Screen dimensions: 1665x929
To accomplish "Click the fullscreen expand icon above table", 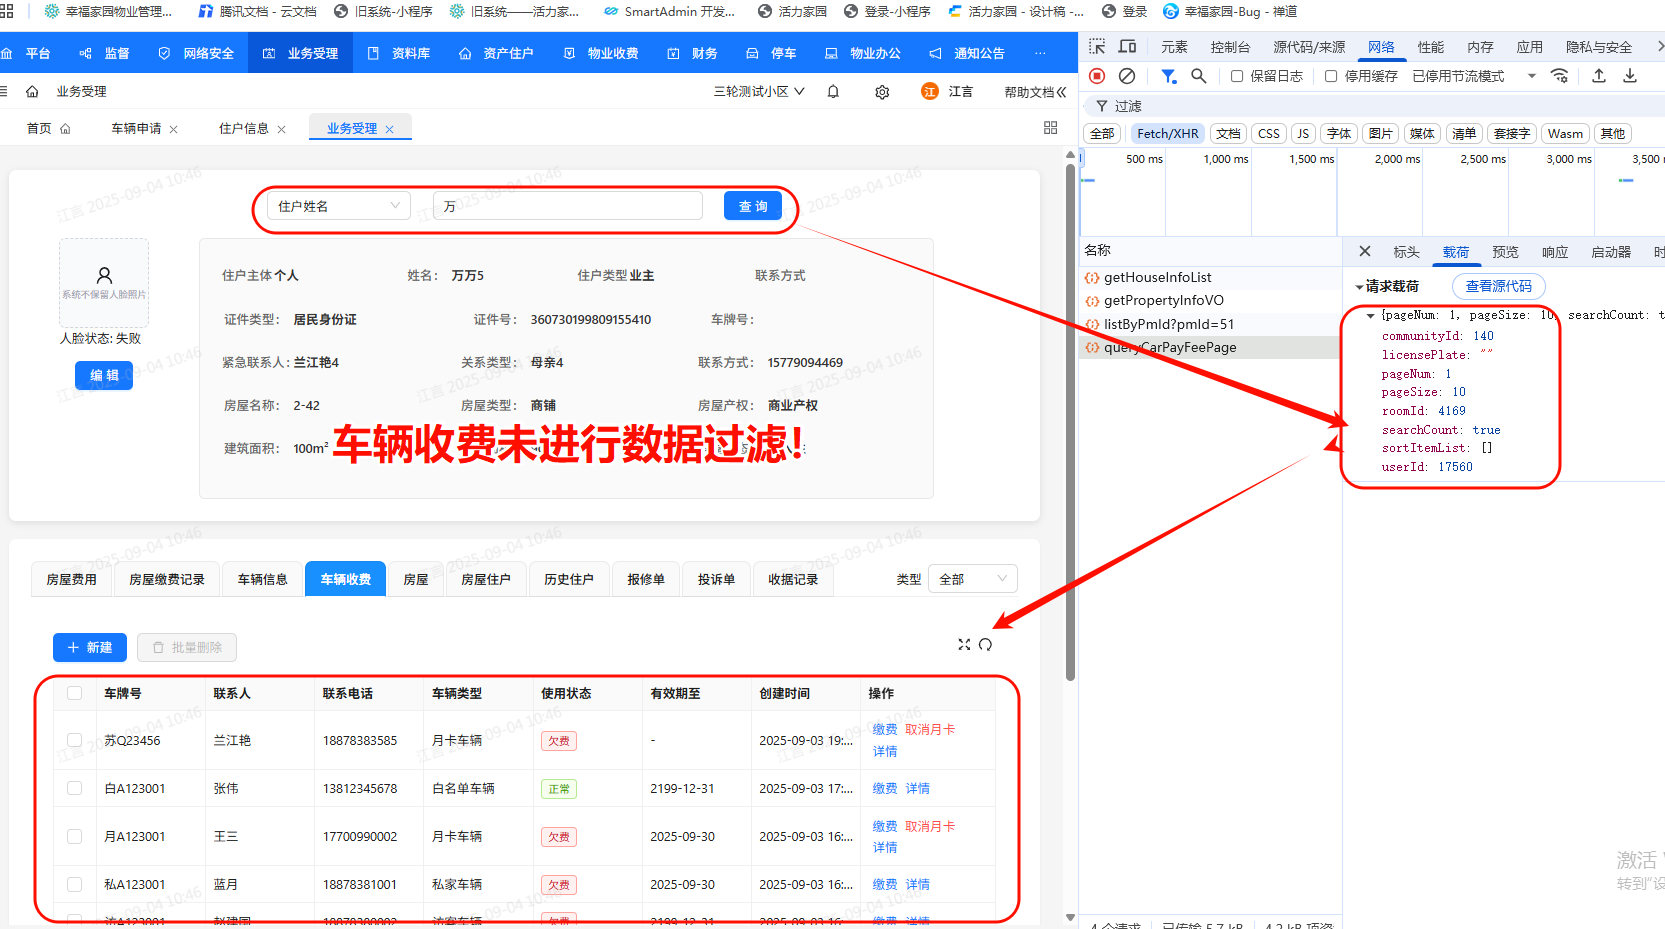I will pyautogui.click(x=964, y=645).
